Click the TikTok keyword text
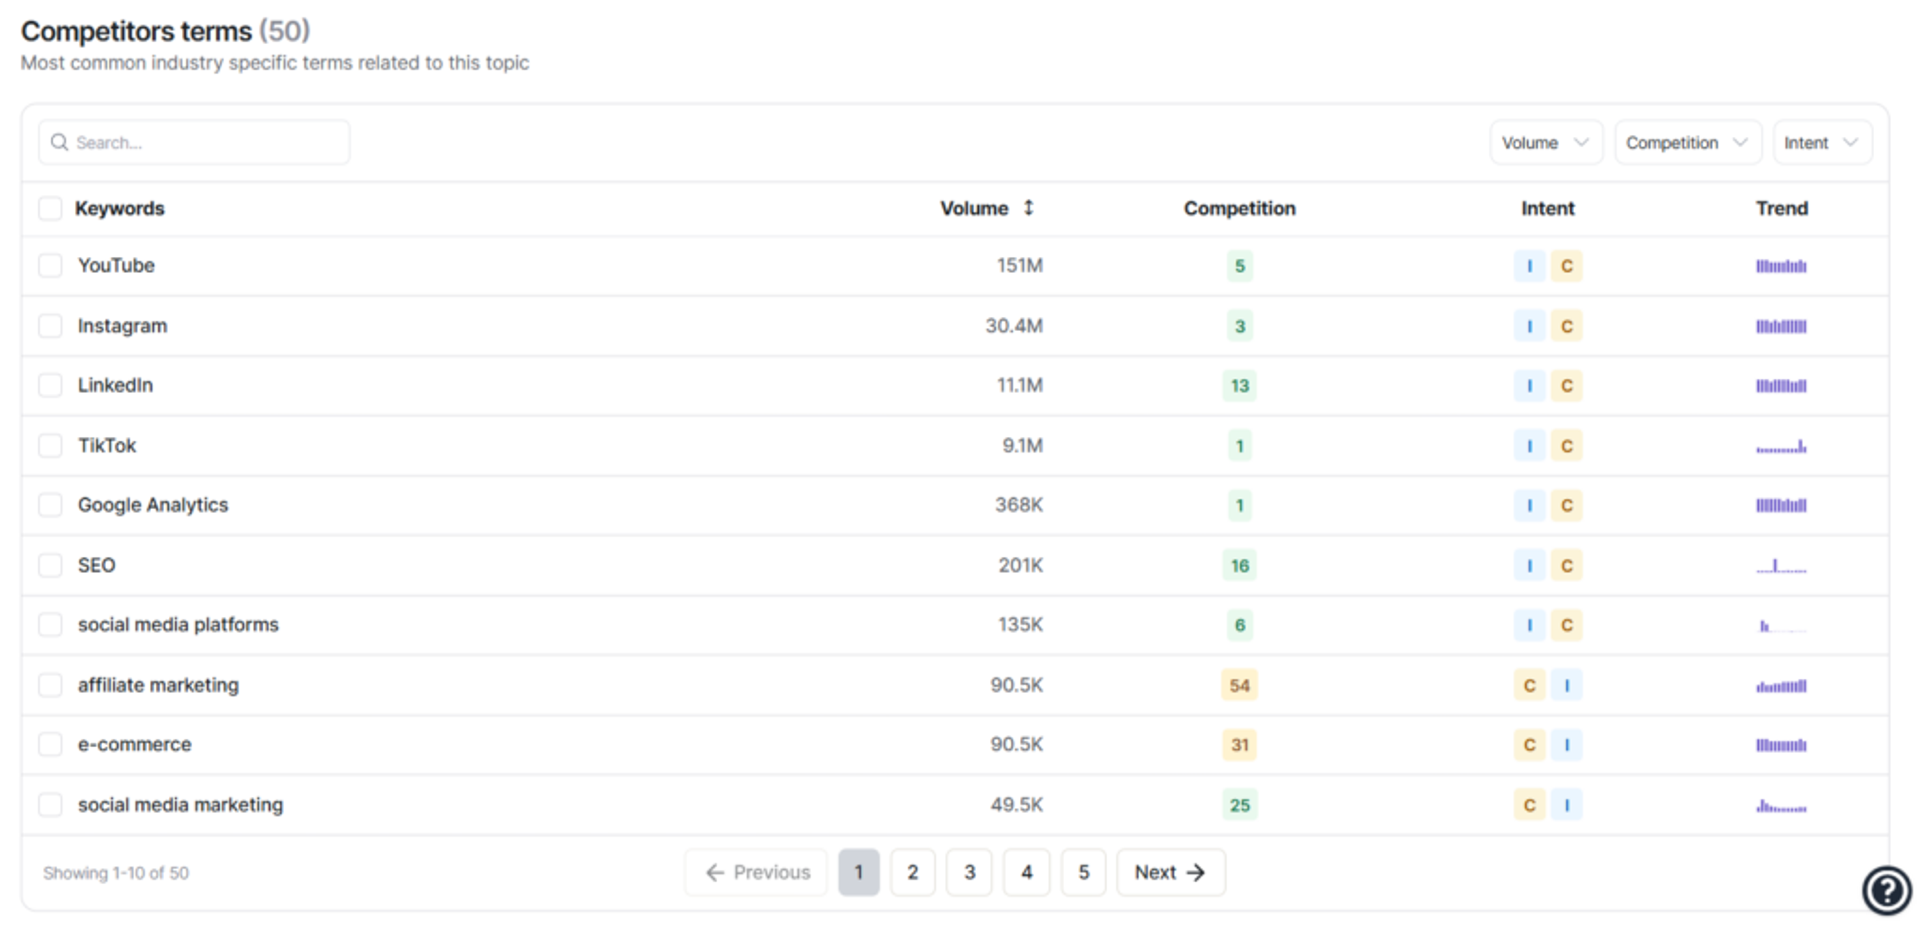This screenshot has width=1920, height=941. [x=107, y=445]
